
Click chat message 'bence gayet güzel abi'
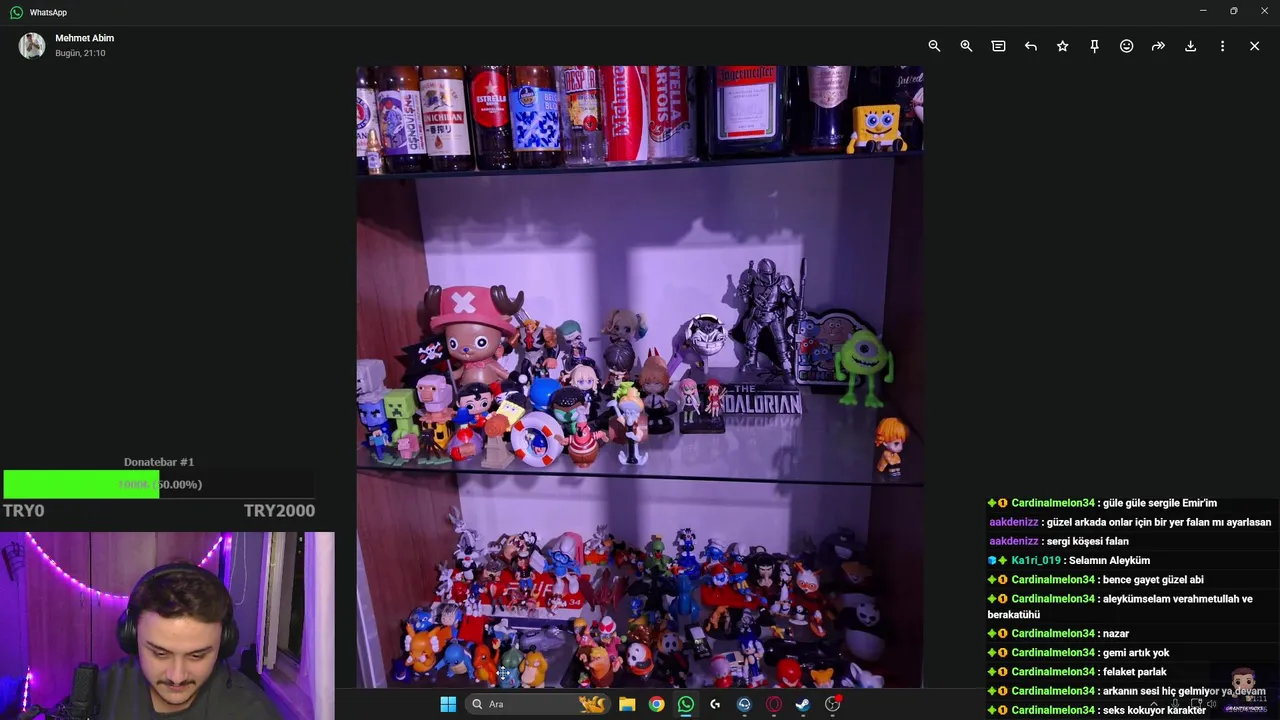(x=1153, y=580)
